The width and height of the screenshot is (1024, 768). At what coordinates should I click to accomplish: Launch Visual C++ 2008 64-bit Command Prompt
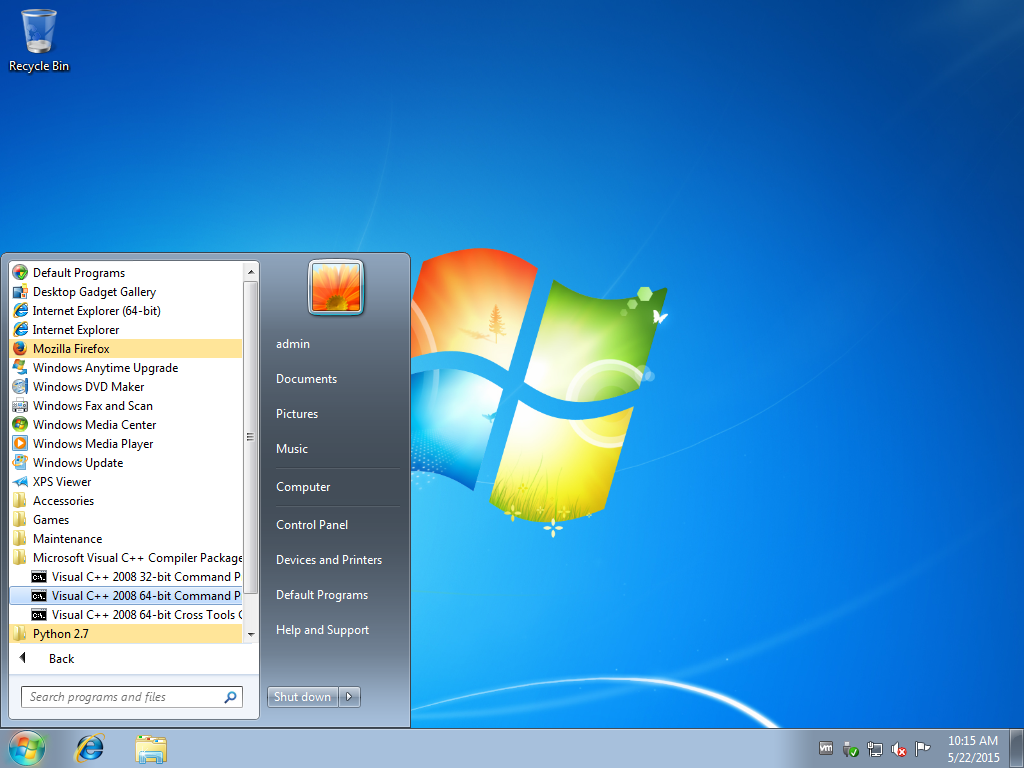126,596
